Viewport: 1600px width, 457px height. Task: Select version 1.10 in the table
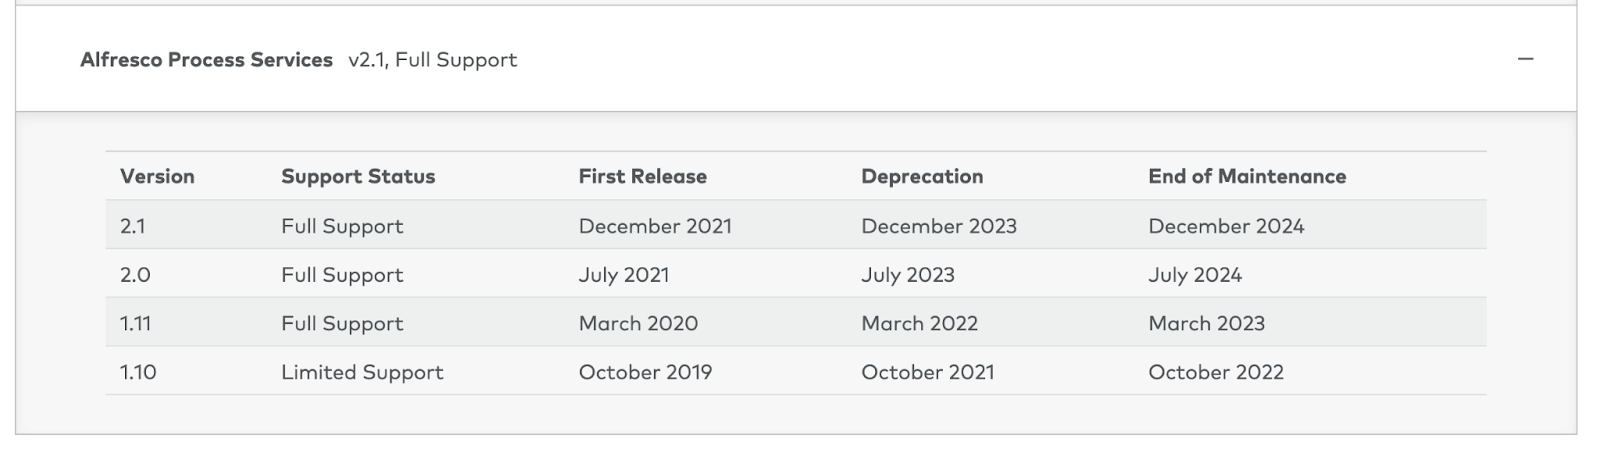(138, 372)
